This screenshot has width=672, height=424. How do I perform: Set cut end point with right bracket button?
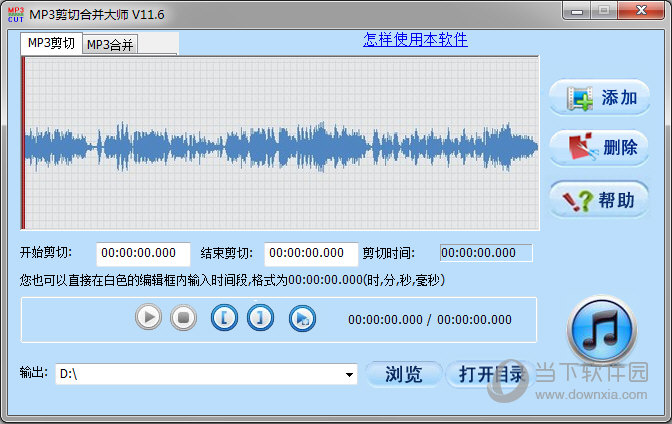click(x=260, y=318)
